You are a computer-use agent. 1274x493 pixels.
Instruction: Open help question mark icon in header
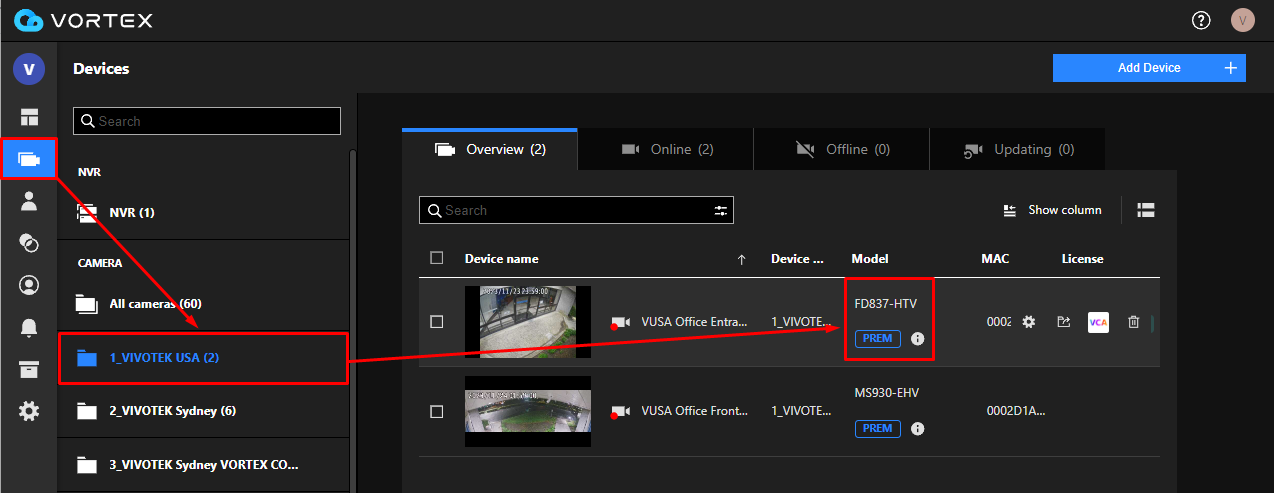pos(1201,20)
